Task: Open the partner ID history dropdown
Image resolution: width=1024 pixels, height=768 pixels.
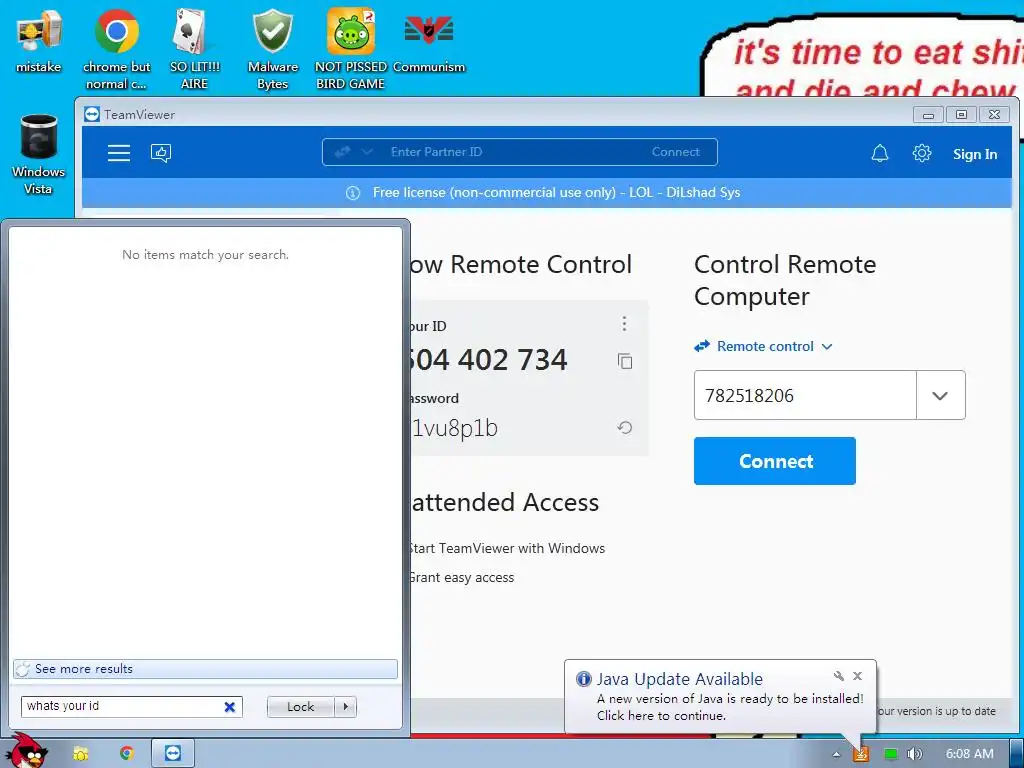Action: pos(940,395)
